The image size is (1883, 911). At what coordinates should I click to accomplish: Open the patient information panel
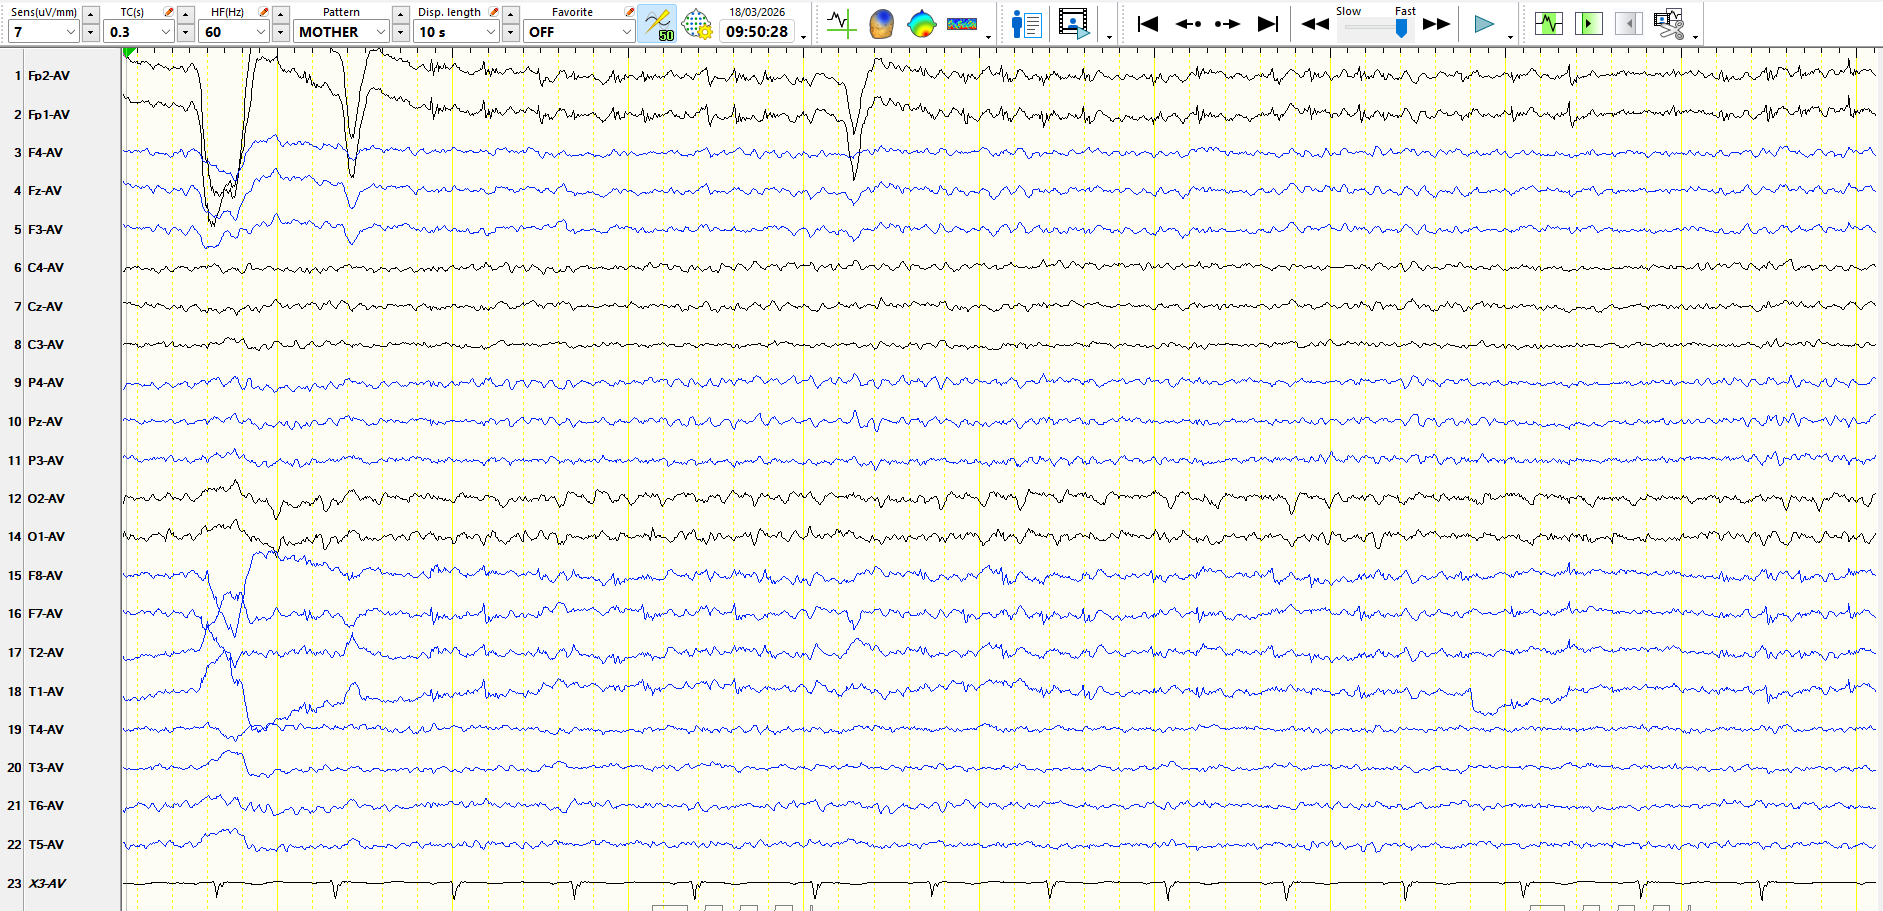(1026, 23)
